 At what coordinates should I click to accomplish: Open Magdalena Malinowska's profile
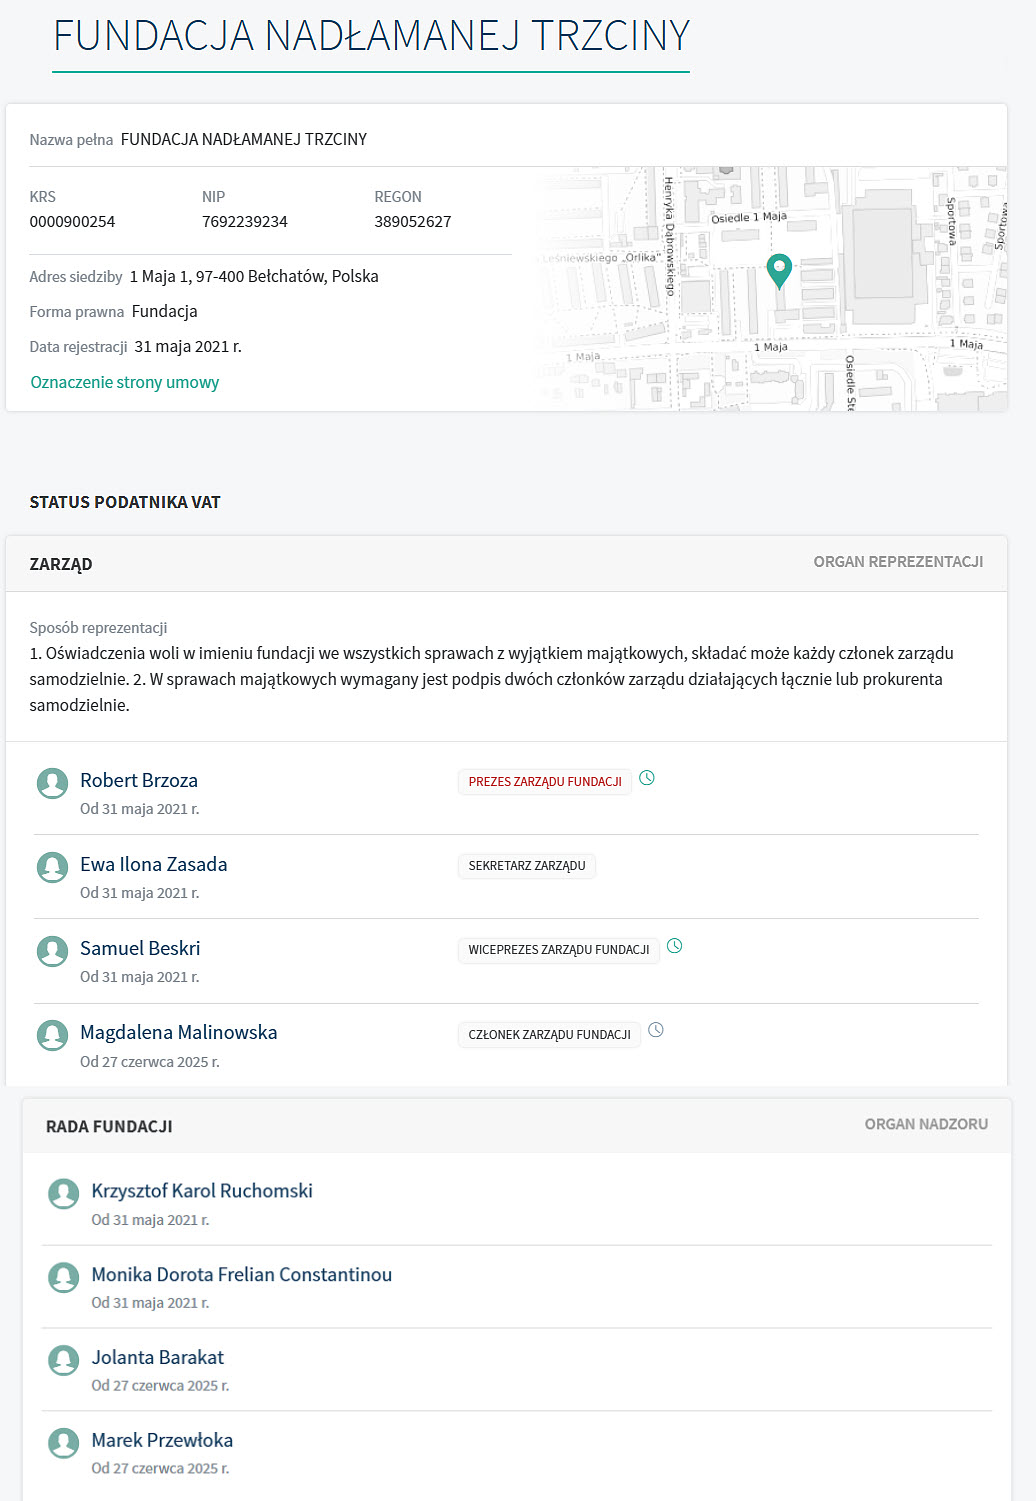tap(179, 1032)
